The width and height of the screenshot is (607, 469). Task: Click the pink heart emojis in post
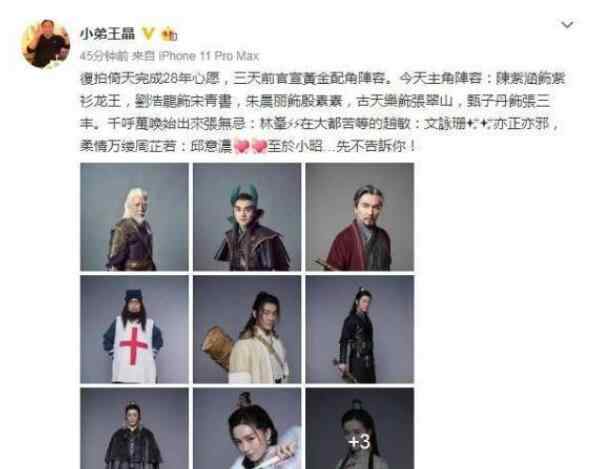point(250,147)
